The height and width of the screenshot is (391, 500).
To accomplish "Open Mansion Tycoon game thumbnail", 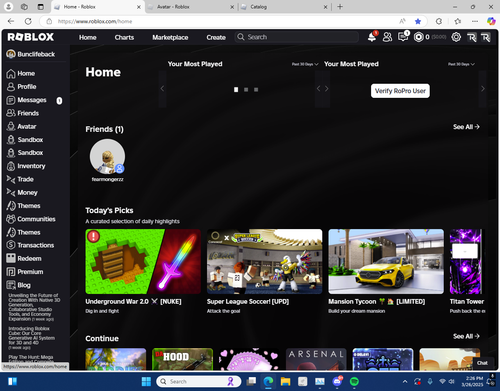I will pyautogui.click(x=386, y=261).
